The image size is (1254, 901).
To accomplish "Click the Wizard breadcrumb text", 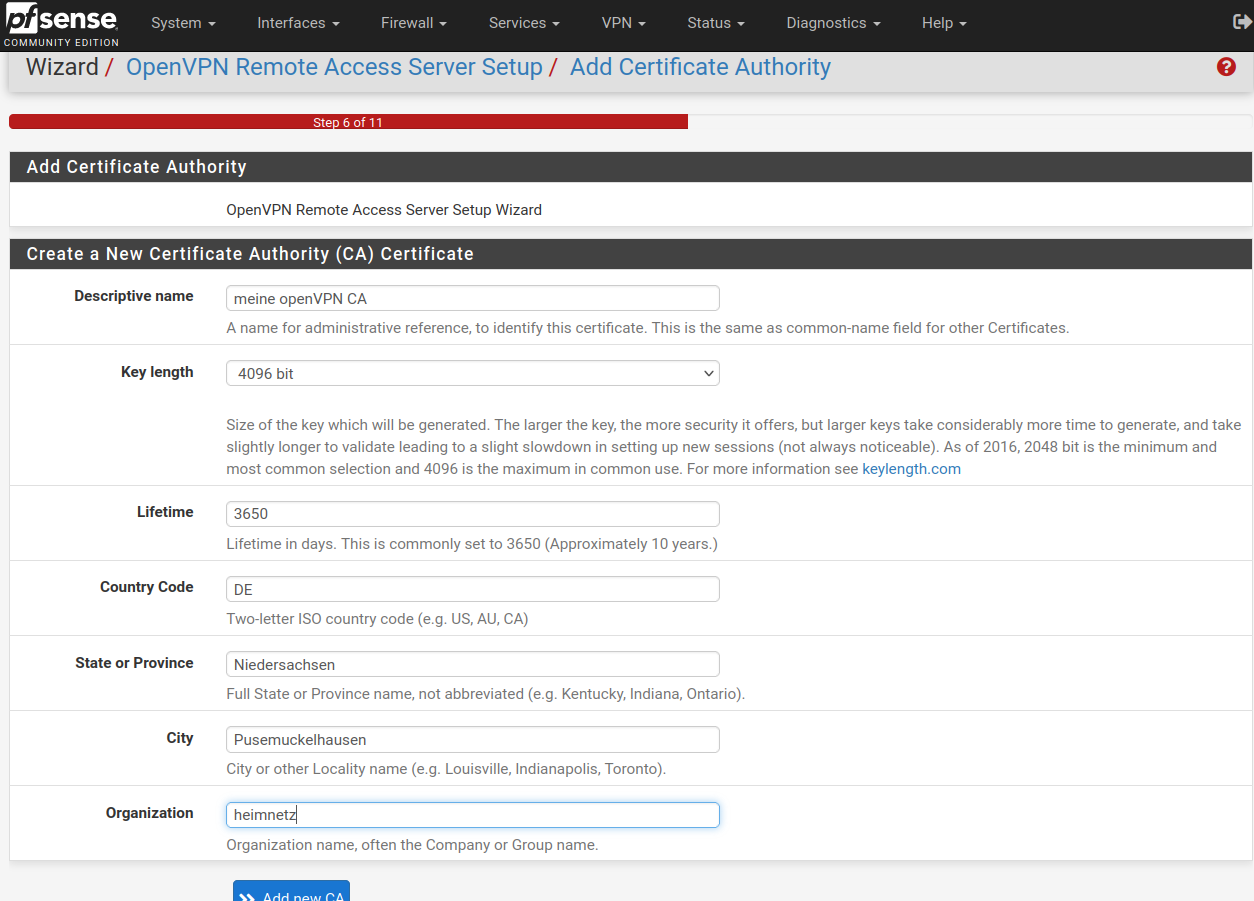I will (62, 67).
